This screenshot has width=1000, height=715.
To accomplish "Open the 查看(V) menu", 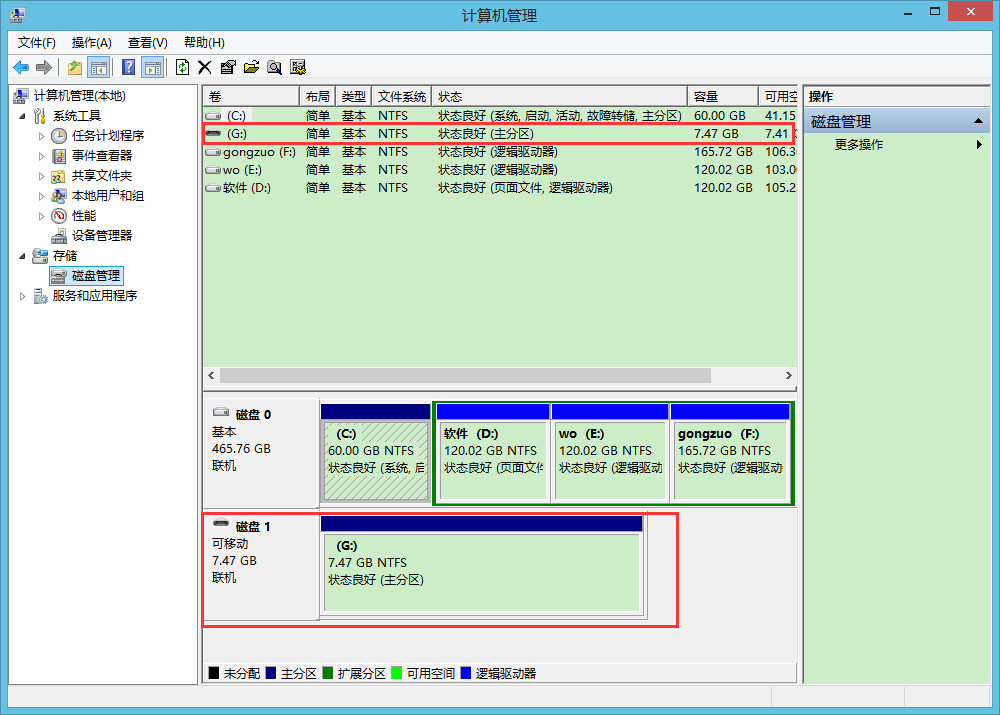I will [x=147, y=42].
